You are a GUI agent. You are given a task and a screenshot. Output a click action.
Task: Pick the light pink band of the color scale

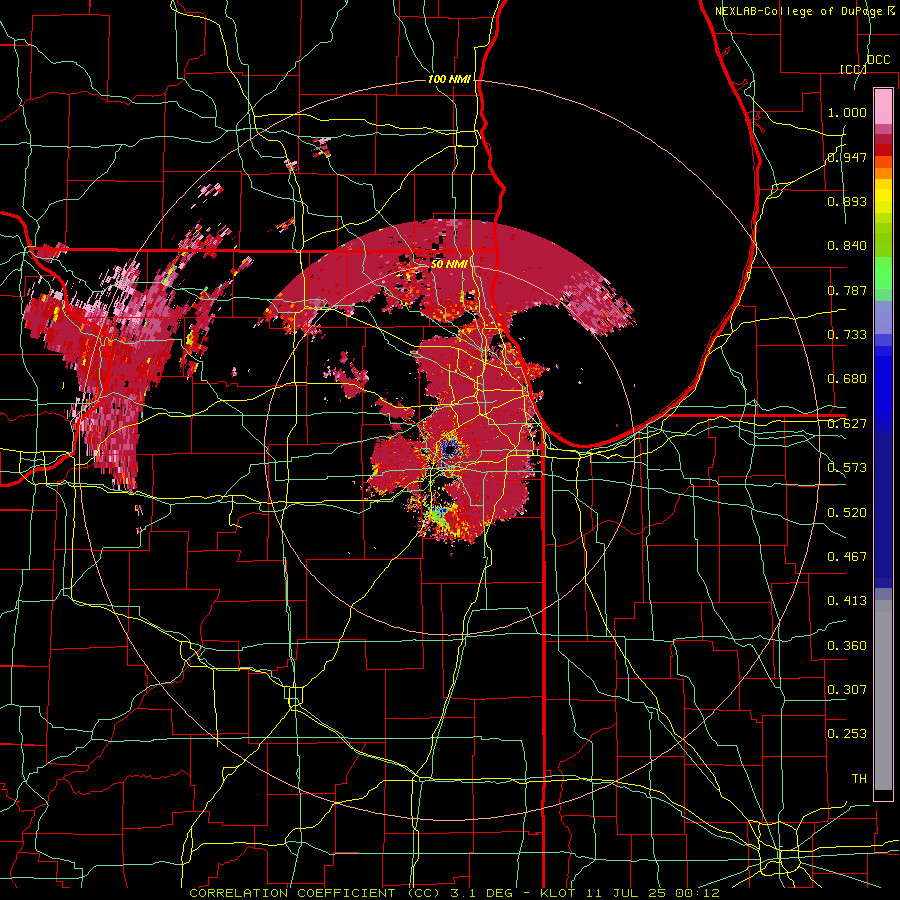[x=883, y=107]
